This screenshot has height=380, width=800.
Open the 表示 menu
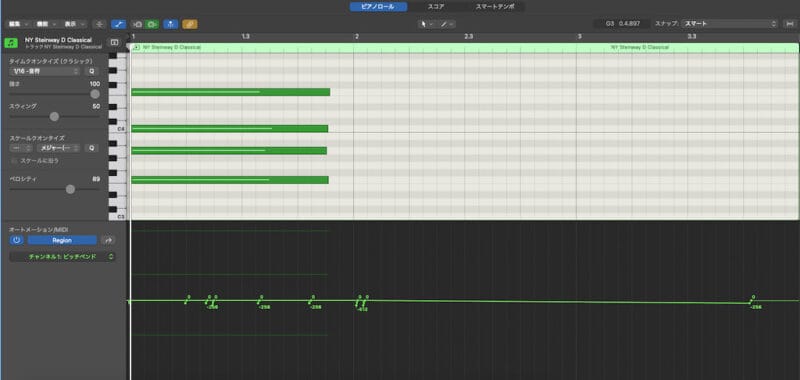coord(74,24)
